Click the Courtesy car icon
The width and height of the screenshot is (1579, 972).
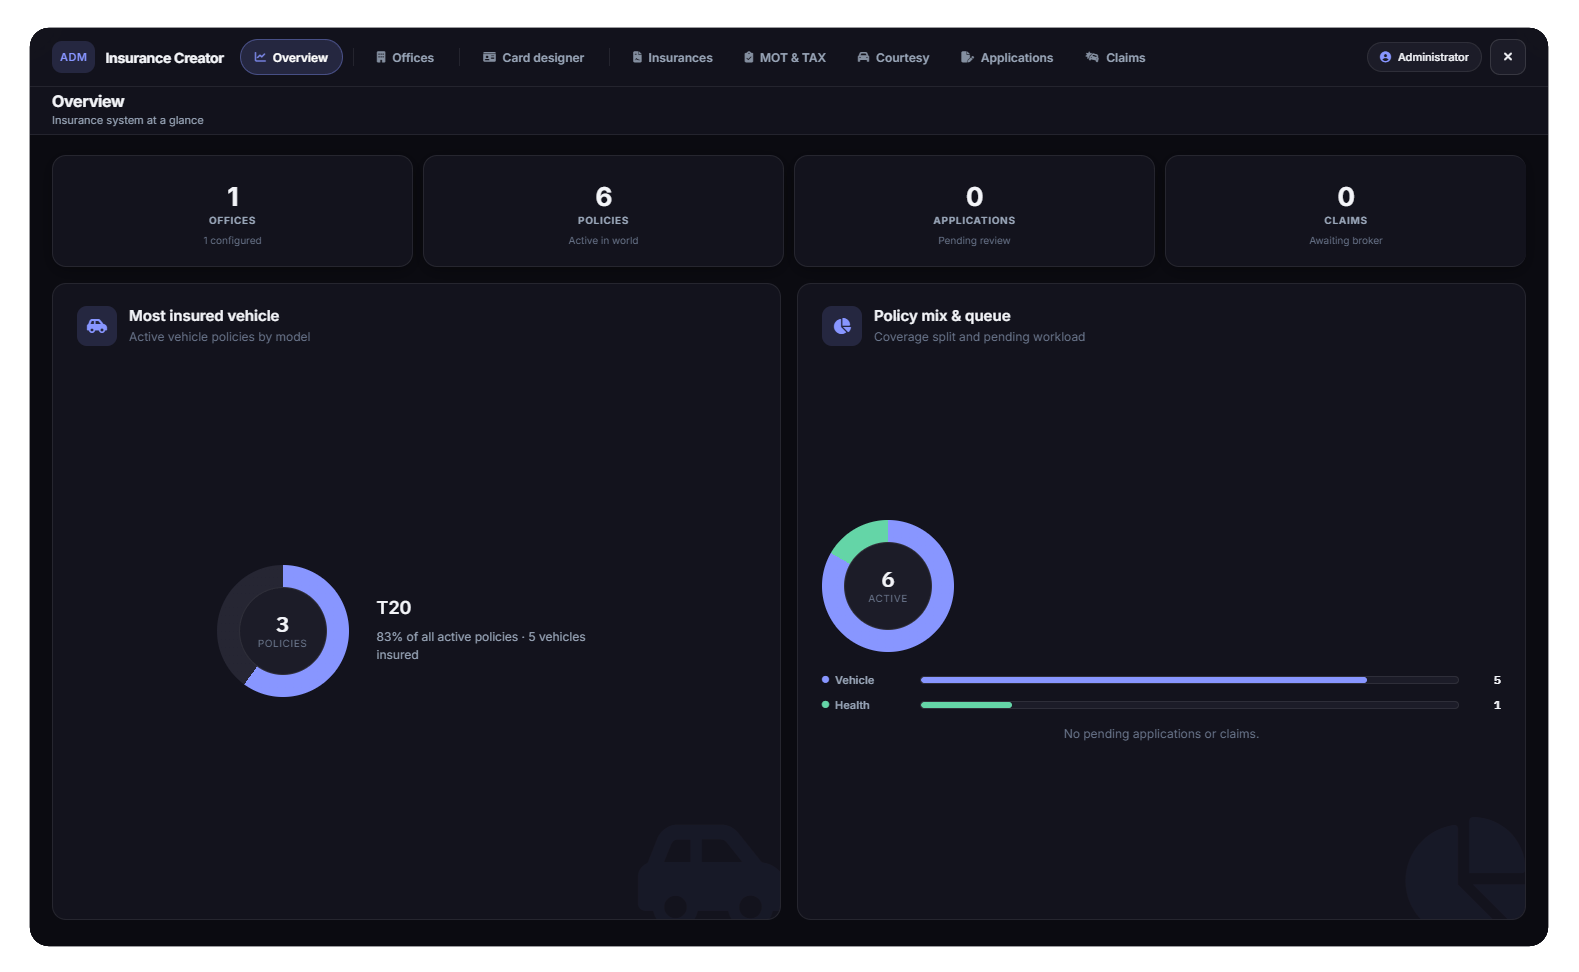pyautogui.click(x=863, y=57)
